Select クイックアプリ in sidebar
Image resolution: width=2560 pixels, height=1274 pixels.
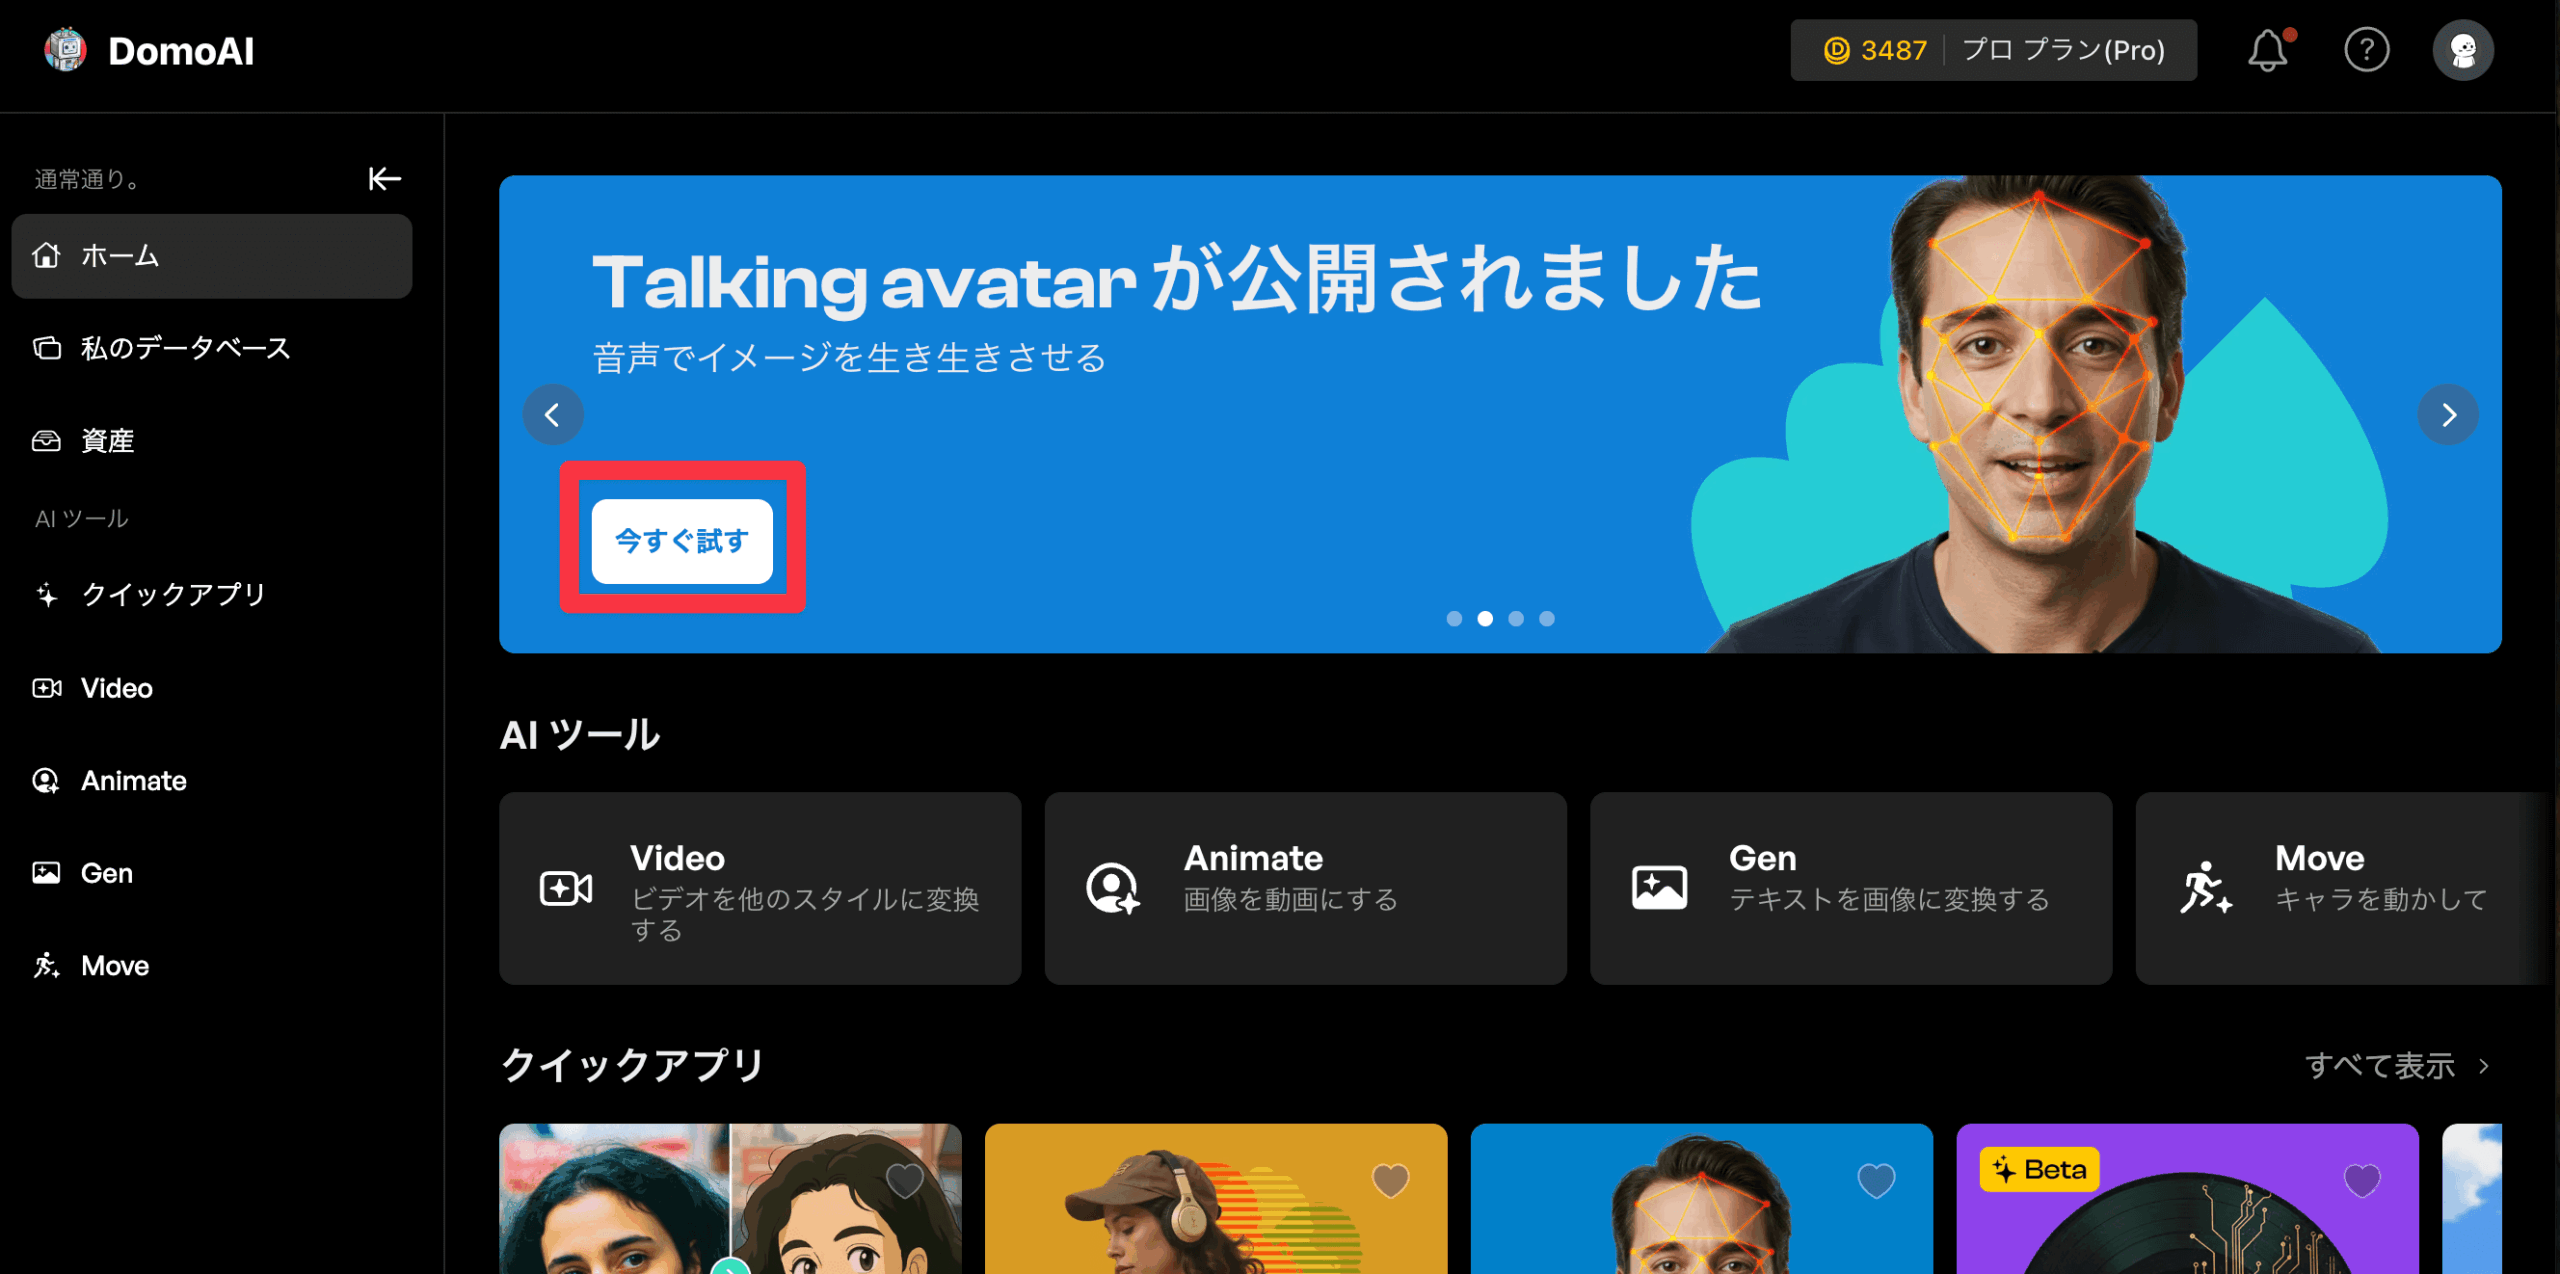[173, 595]
